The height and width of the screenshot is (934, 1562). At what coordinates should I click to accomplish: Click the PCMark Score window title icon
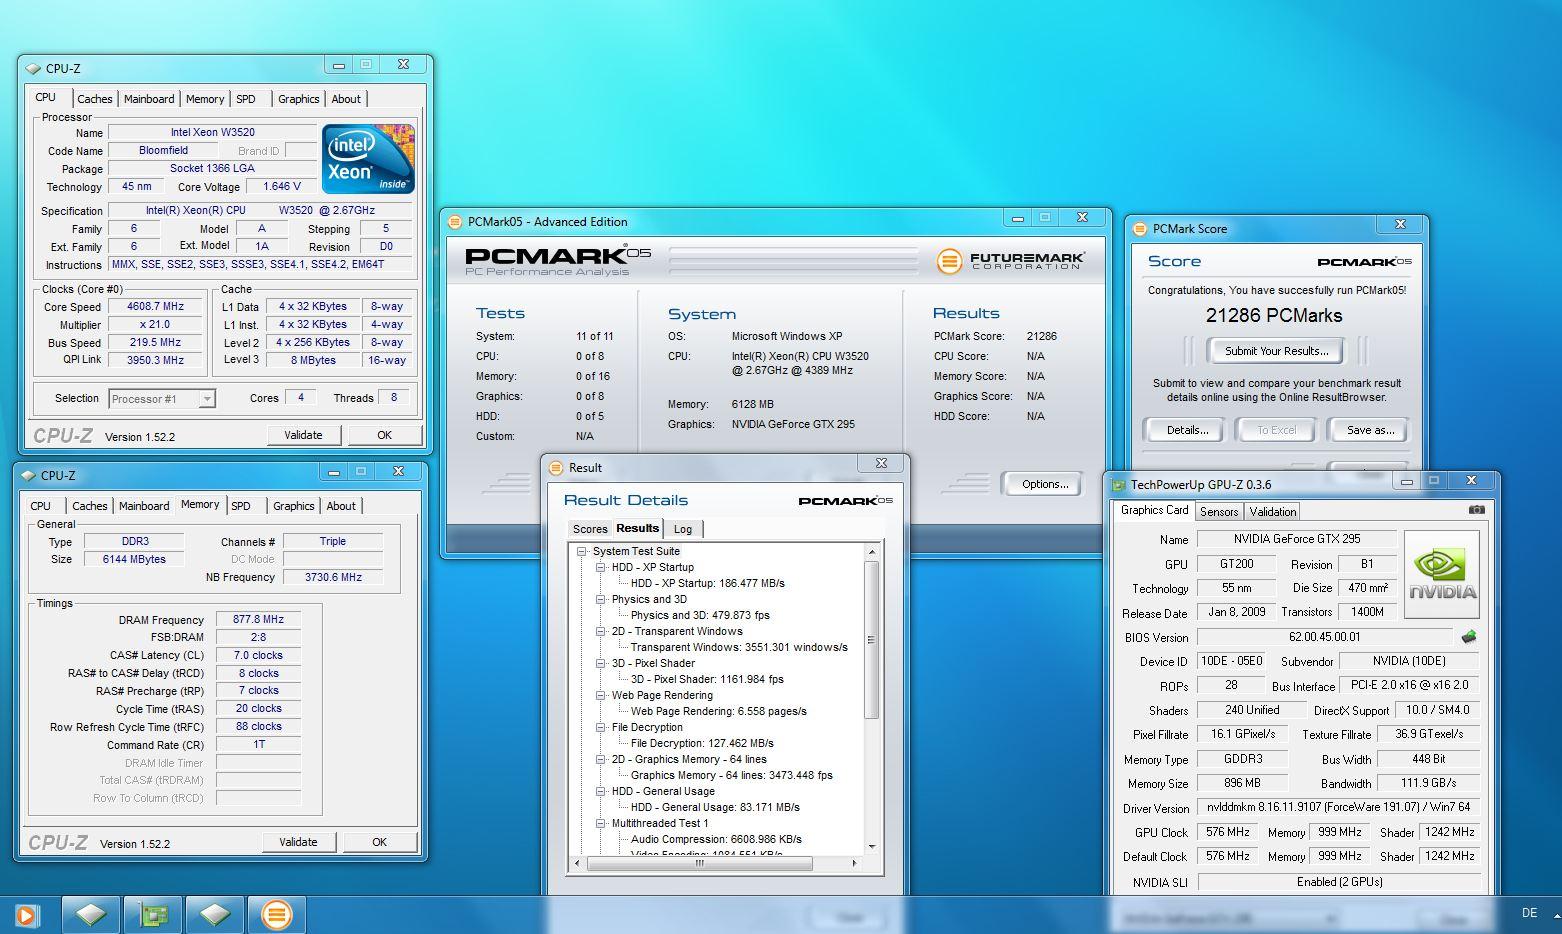click(x=1140, y=229)
